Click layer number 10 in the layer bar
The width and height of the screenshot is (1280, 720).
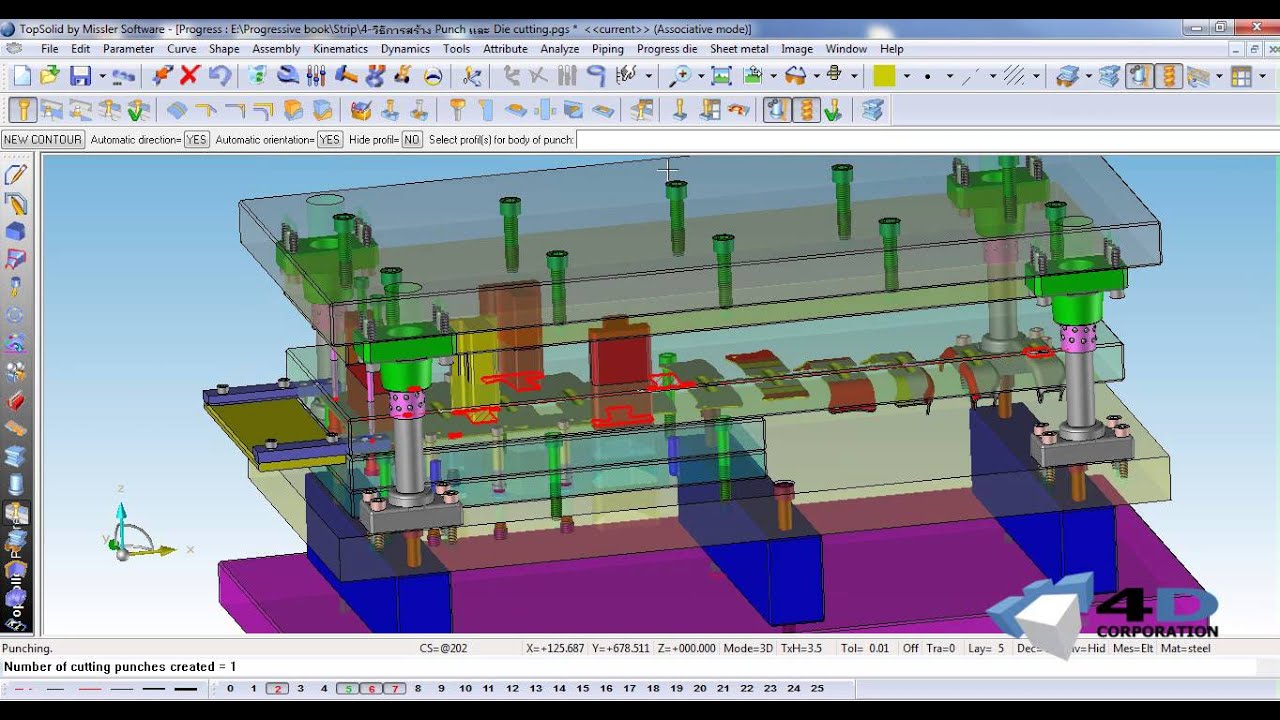coord(465,688)
